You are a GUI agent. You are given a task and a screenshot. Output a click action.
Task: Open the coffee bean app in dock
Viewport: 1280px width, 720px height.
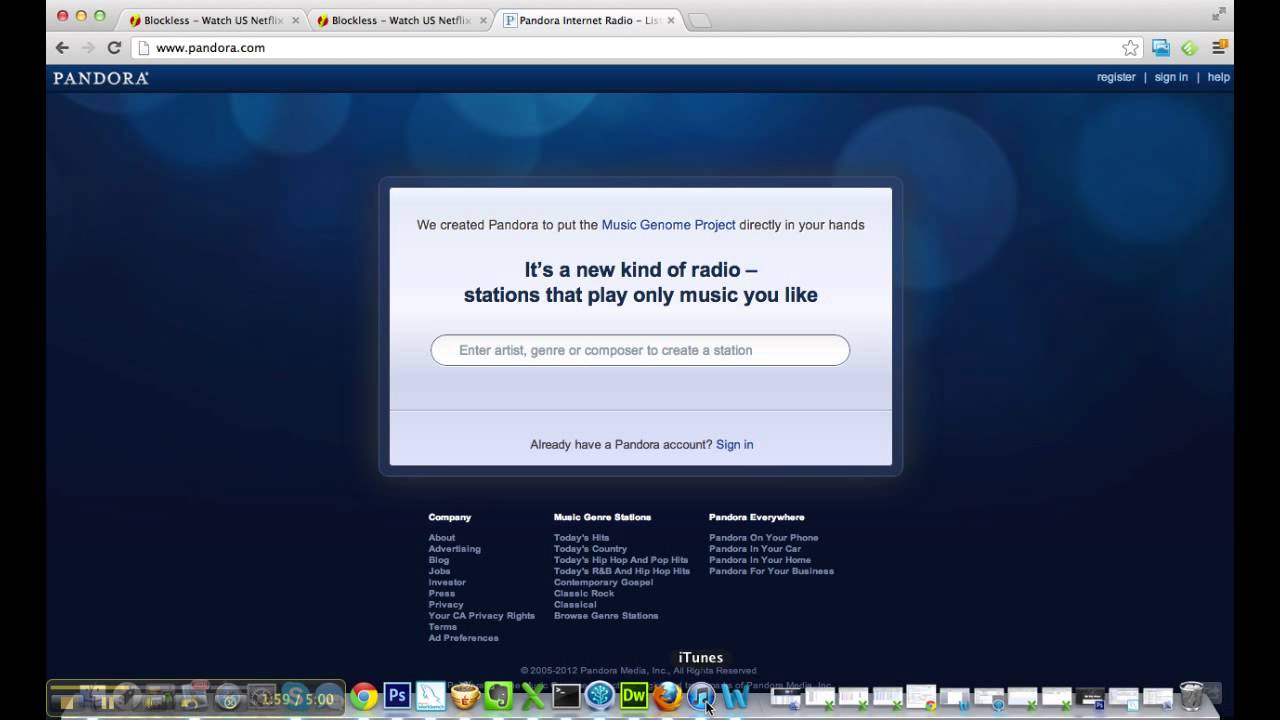pos(465,696)
